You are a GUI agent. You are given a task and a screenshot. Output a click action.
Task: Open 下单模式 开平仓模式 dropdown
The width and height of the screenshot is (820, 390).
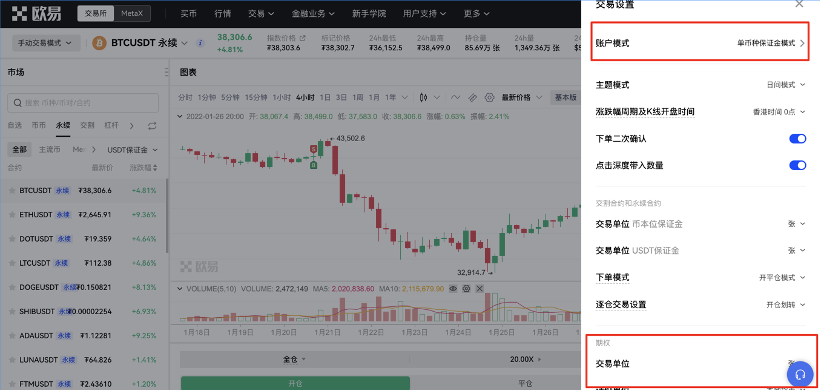[x=782, y=277]
